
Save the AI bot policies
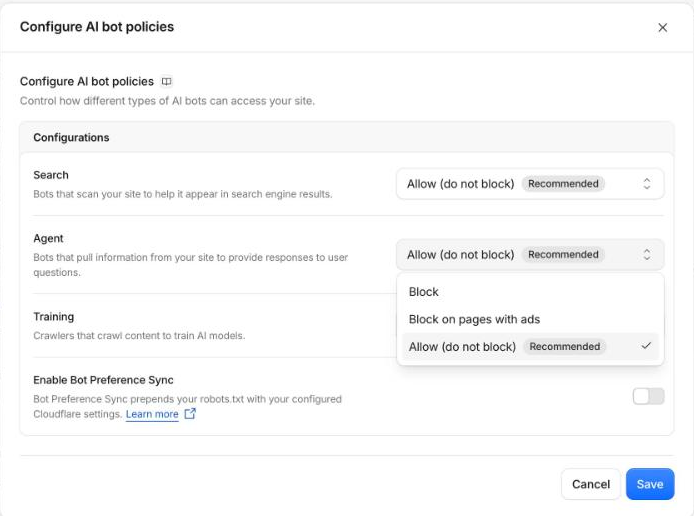[650, 484]
